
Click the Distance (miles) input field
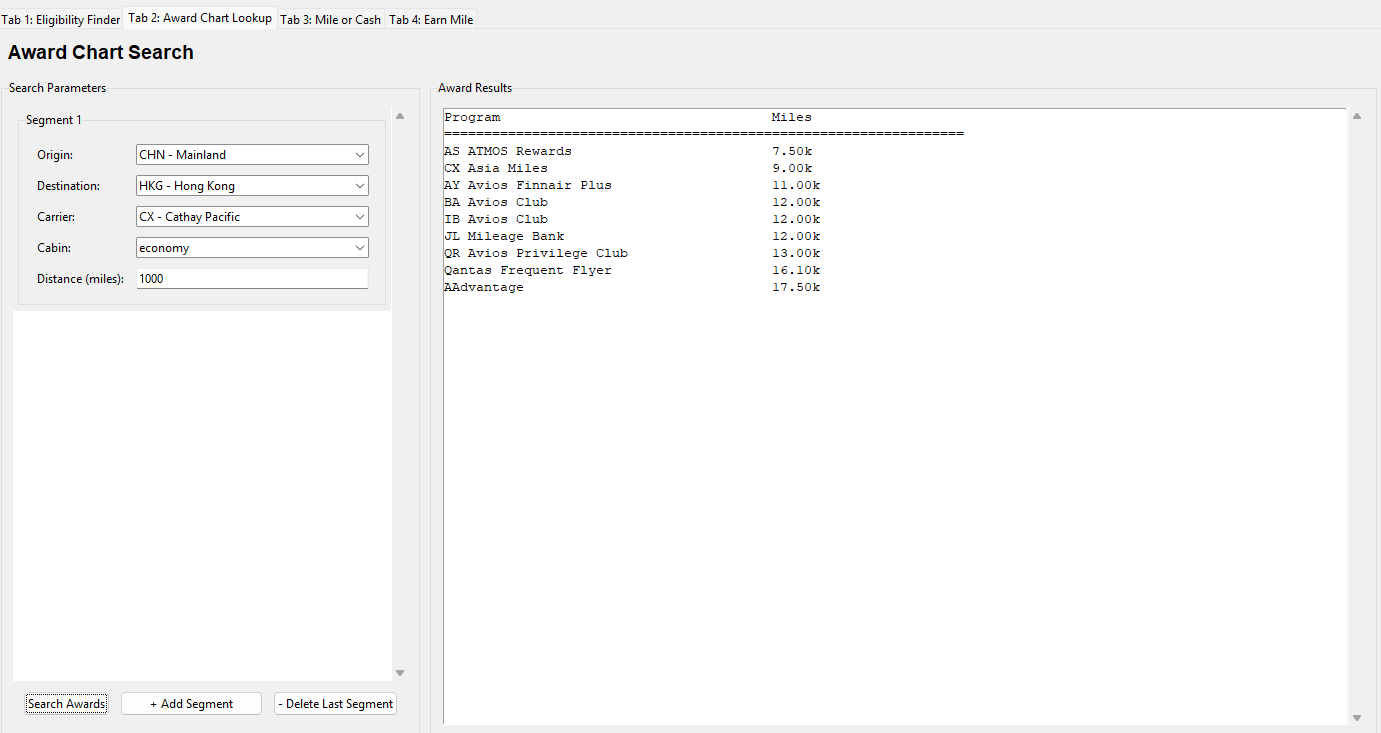[x=252, y=279]
